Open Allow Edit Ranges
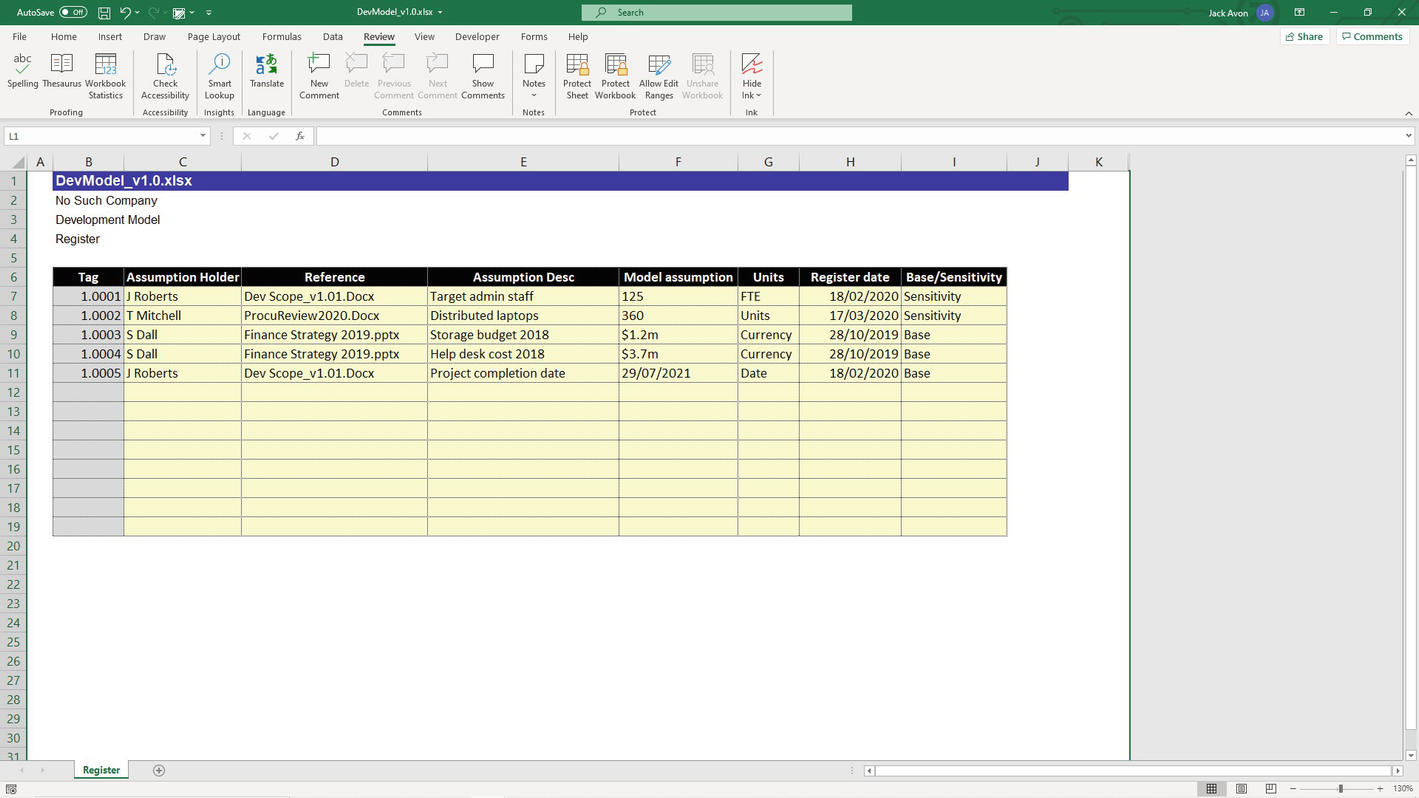The height and width of the screenshot is (798, 1419). coord(658,72)
